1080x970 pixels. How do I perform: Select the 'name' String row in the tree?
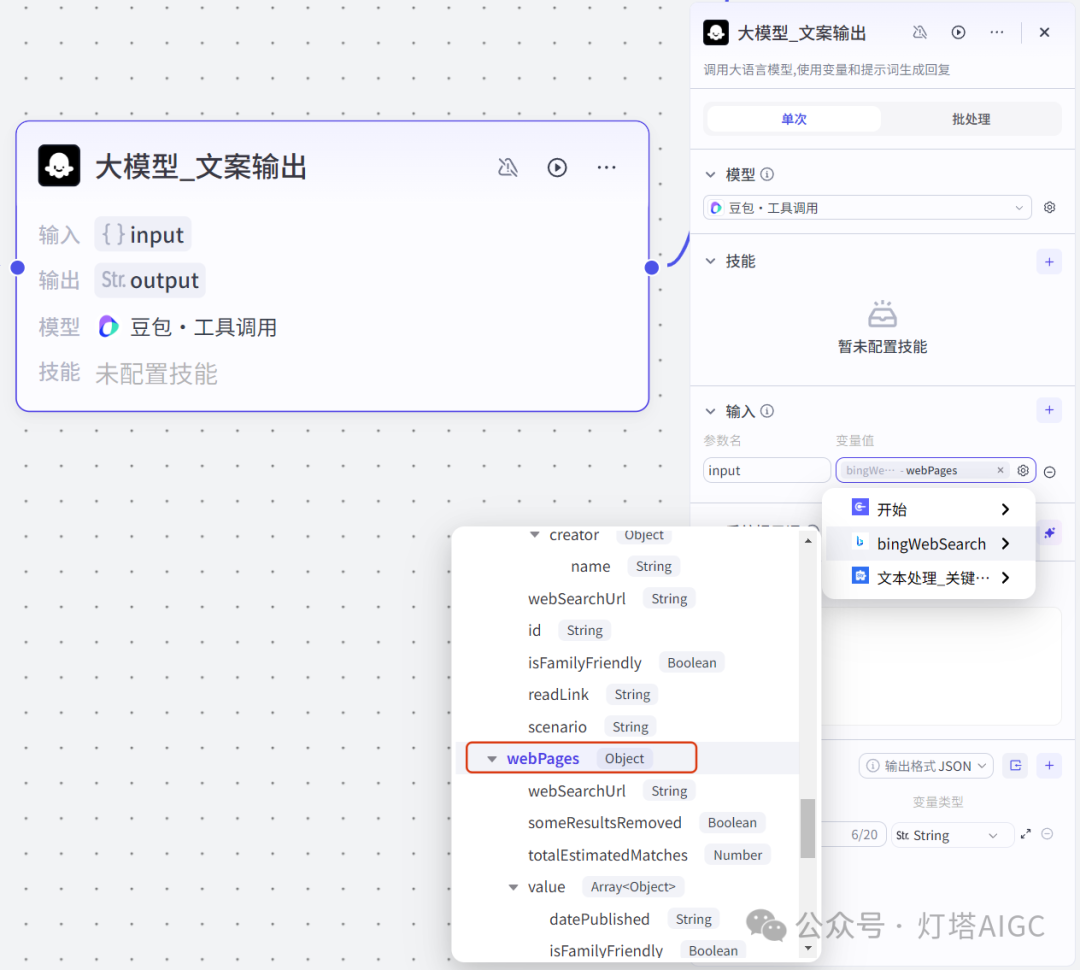pyautogui.click(x=625, y=566)
